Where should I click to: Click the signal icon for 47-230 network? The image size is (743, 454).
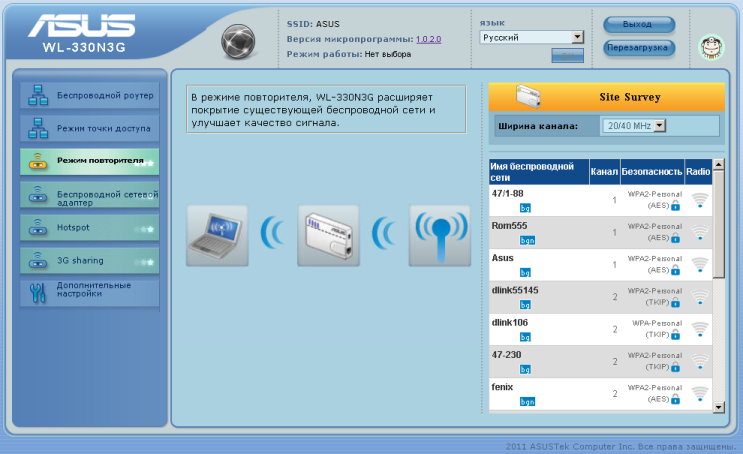(700, 361)
